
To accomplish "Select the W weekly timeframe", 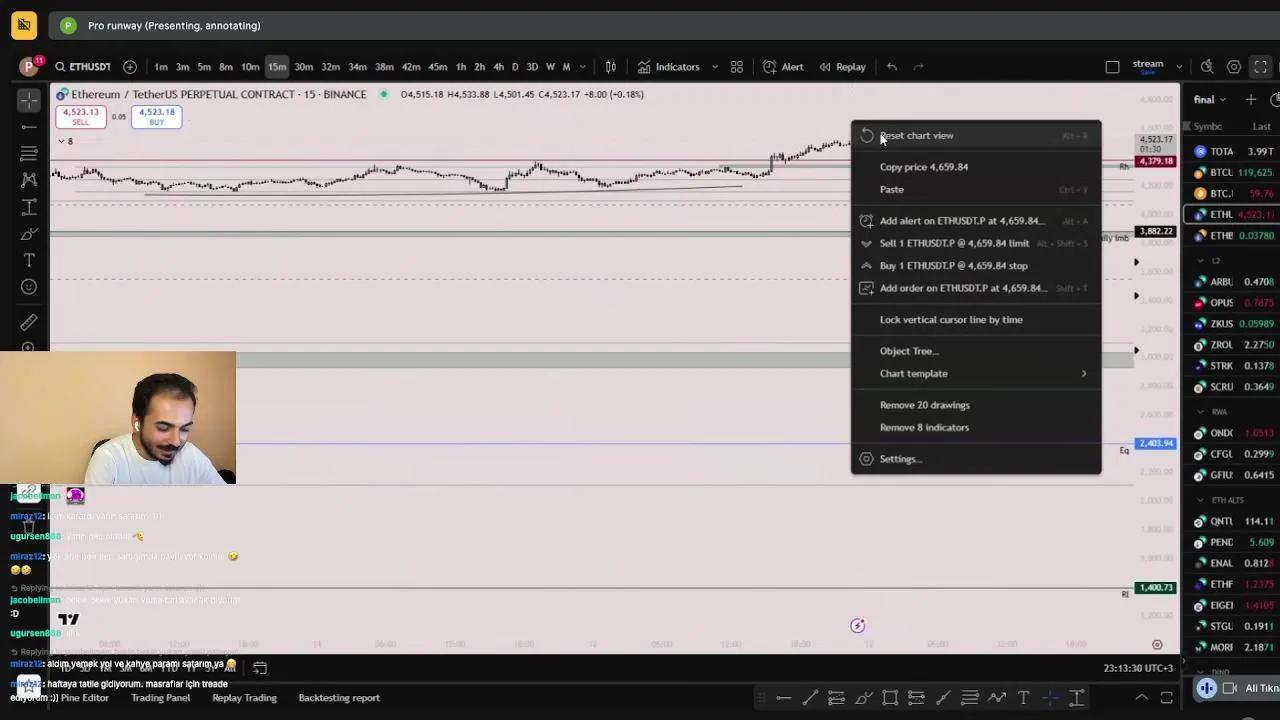I will (550, 67).
